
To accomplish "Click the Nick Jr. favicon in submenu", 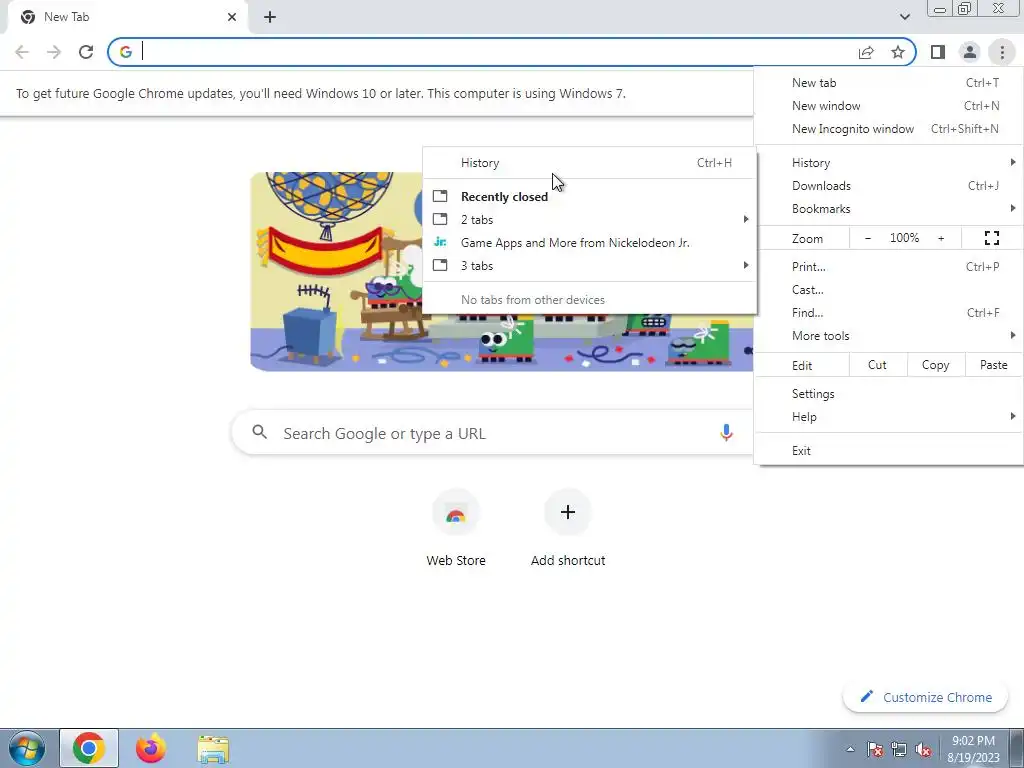I will point(440,242).
